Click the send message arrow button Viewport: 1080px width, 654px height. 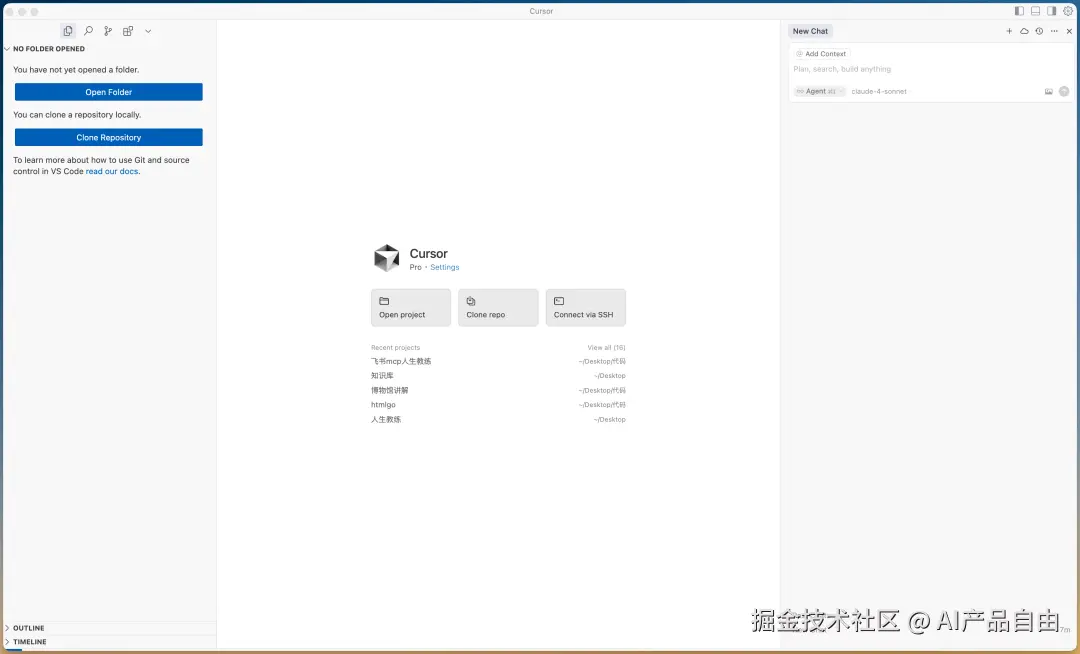coord(1064,92)
